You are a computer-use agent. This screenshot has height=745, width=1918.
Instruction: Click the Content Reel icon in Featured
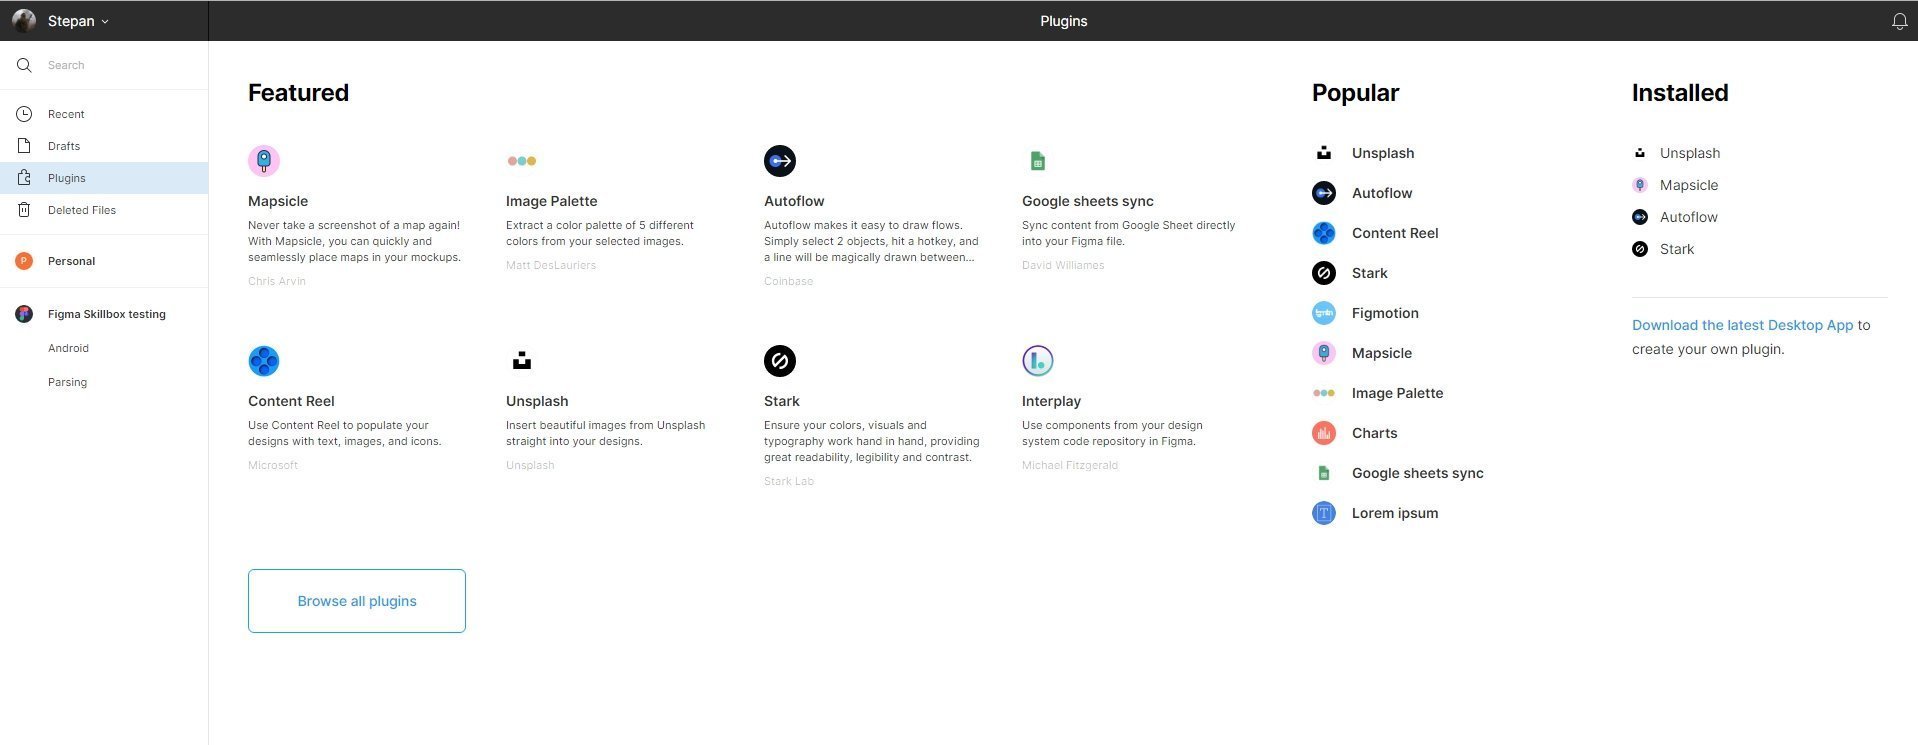point(264,361)
